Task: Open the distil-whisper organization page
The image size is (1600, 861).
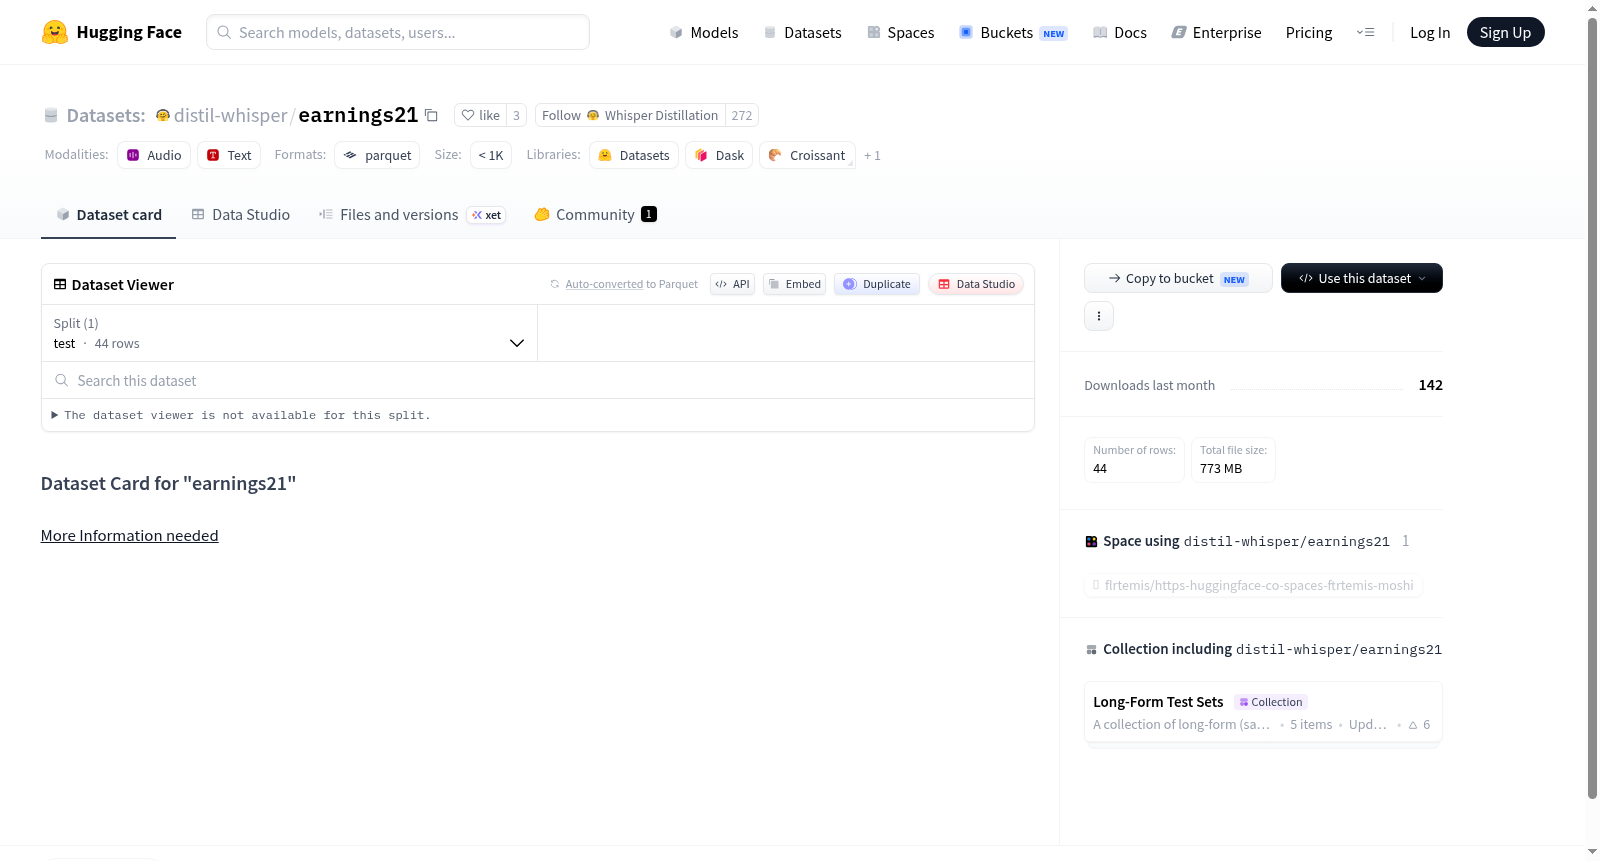Action: click(231, 115)
